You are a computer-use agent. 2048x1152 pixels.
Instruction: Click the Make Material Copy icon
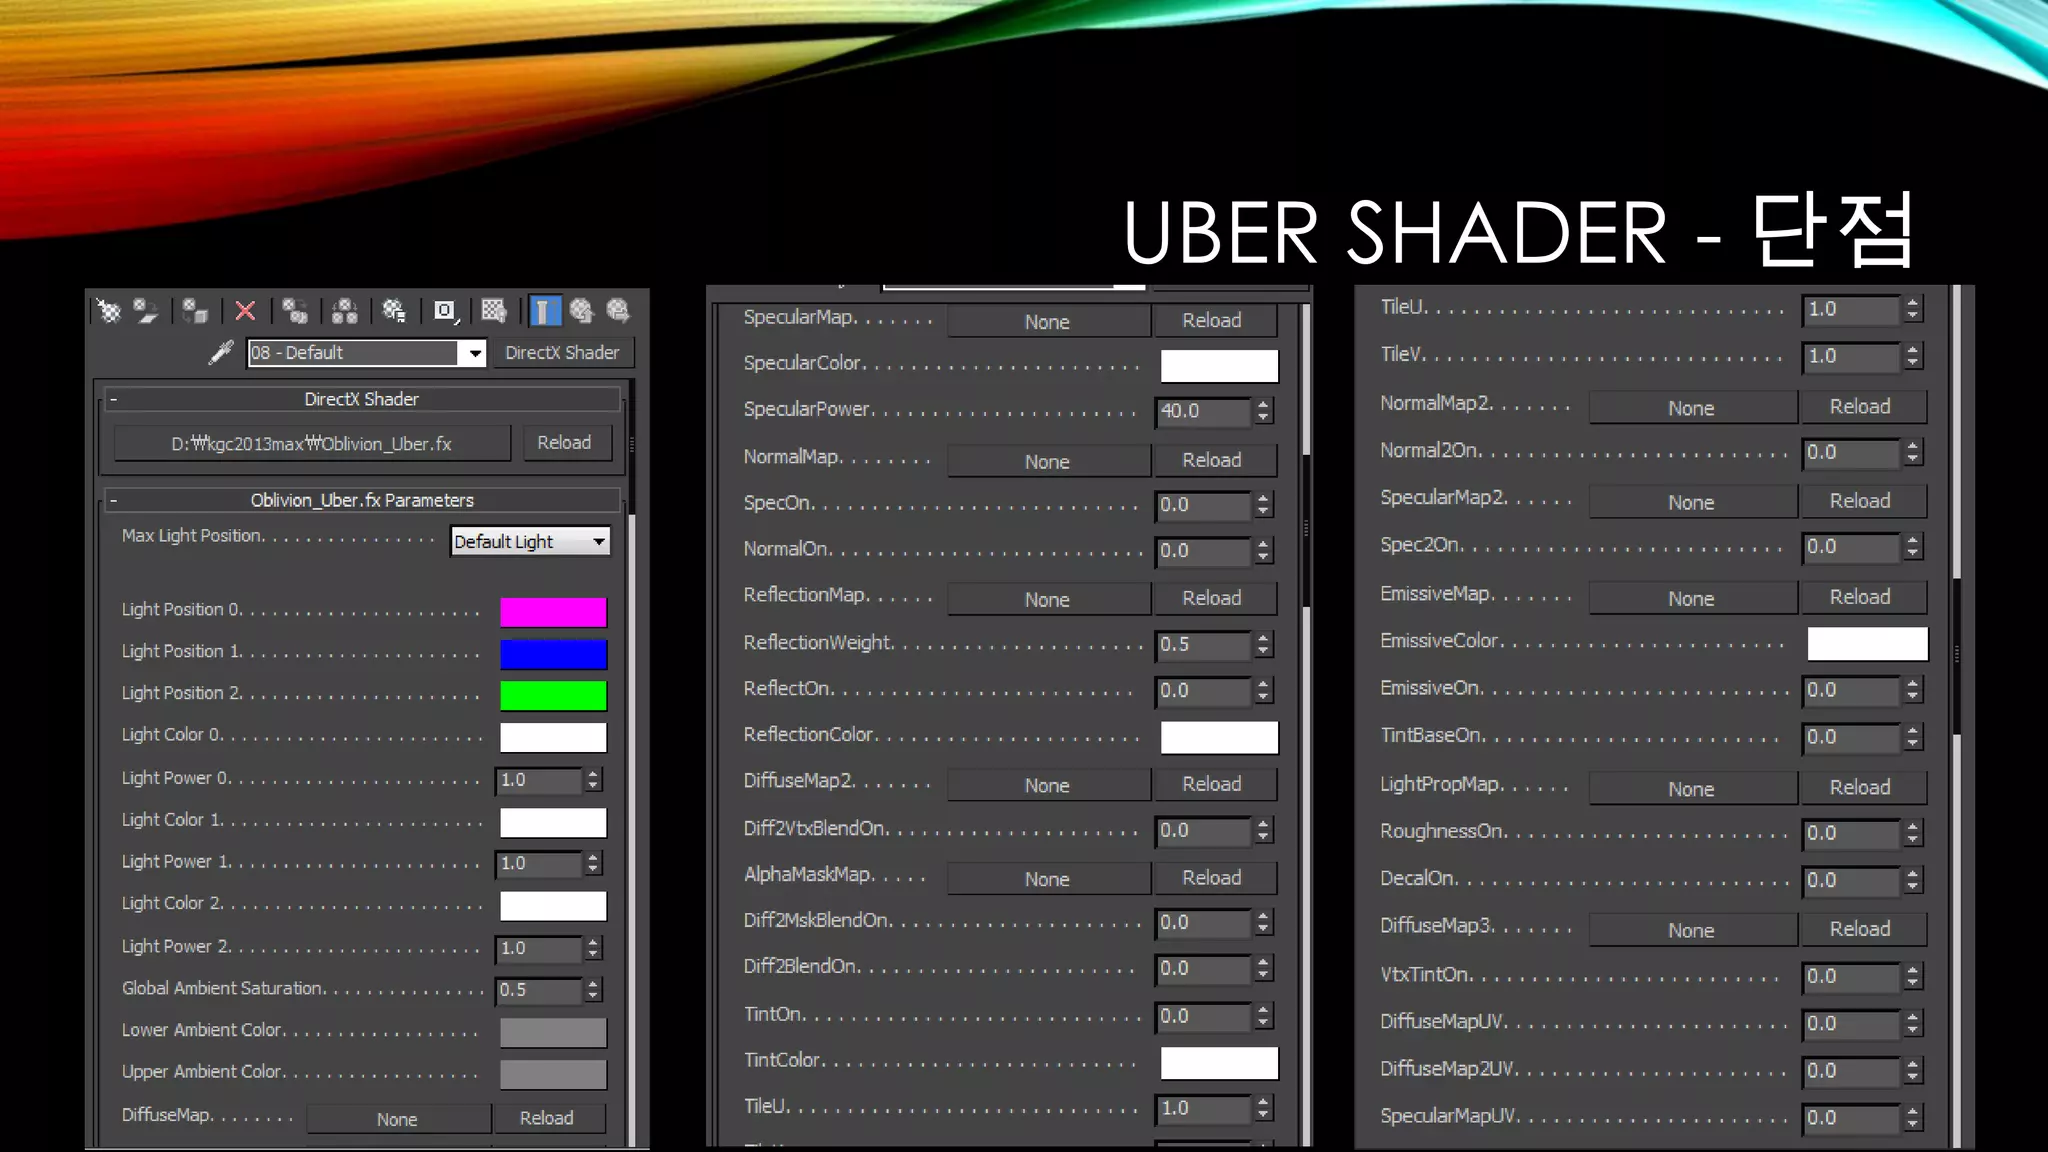[x=295, y=311]
